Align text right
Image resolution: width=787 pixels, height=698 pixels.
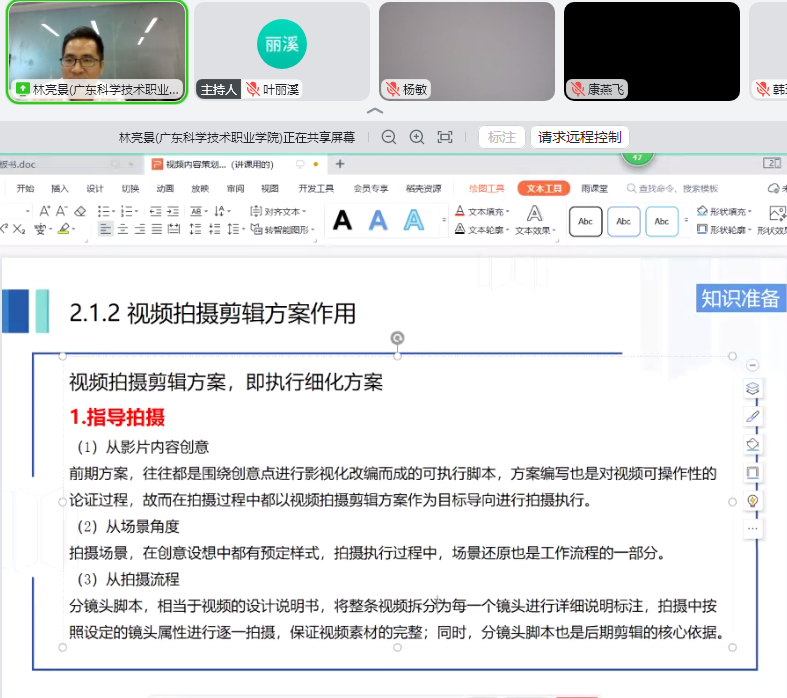click(x=140, y=229)
